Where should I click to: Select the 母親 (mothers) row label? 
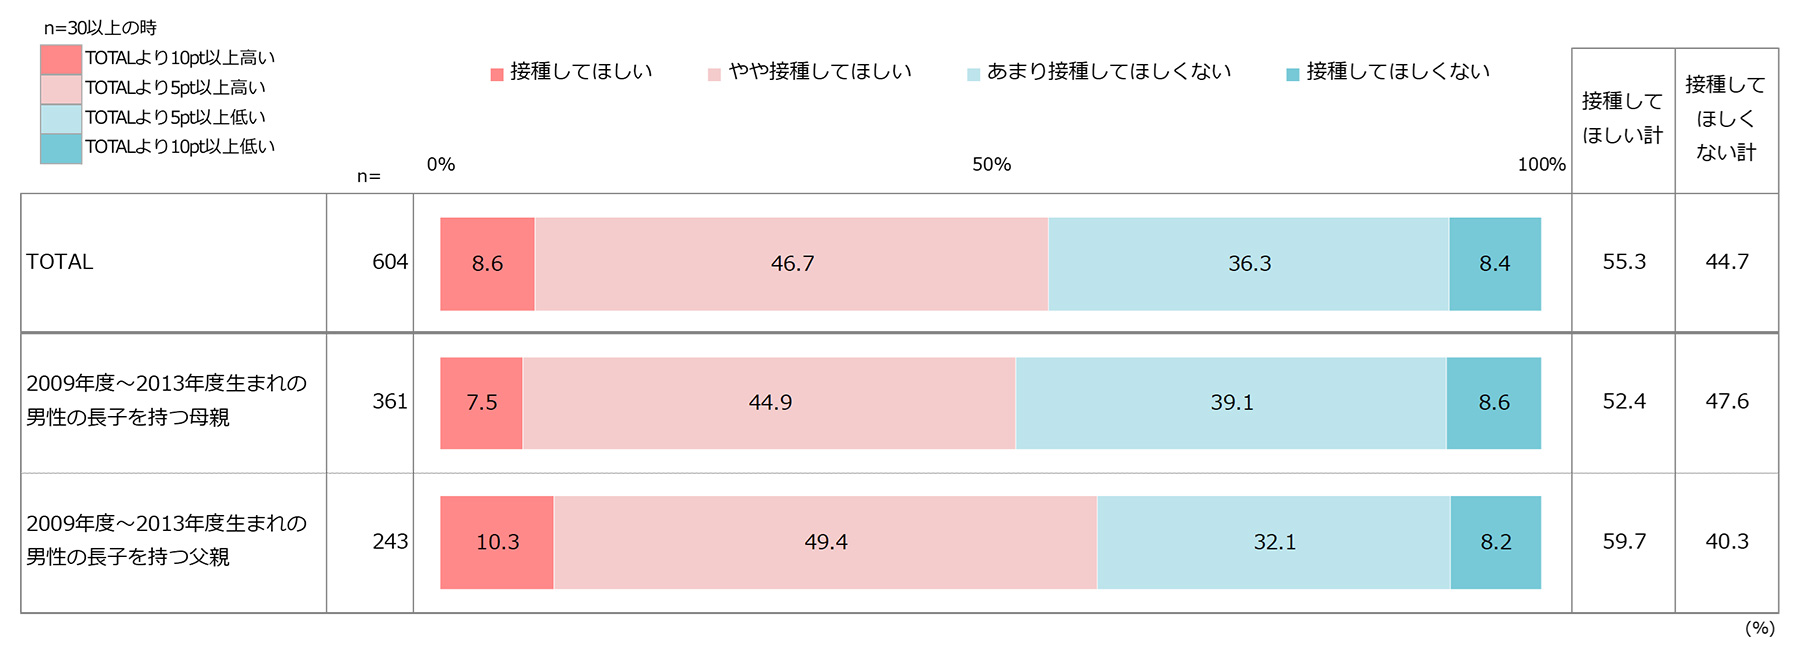(x=166, y=400)
